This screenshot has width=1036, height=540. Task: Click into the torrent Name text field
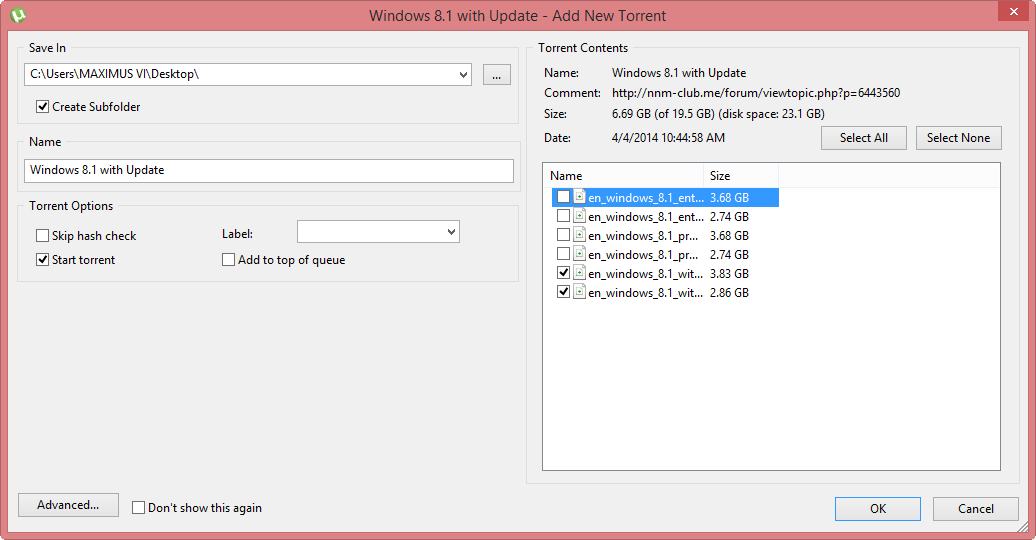269,171
